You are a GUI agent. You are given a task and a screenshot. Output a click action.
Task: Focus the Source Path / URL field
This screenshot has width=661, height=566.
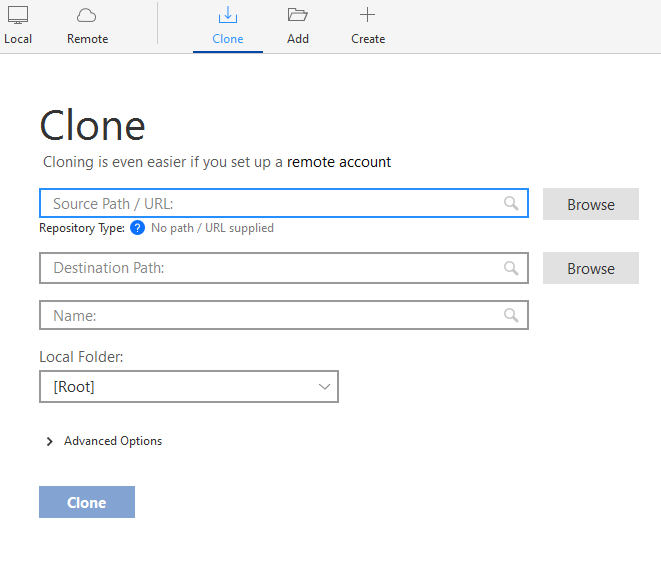(270, 203)
